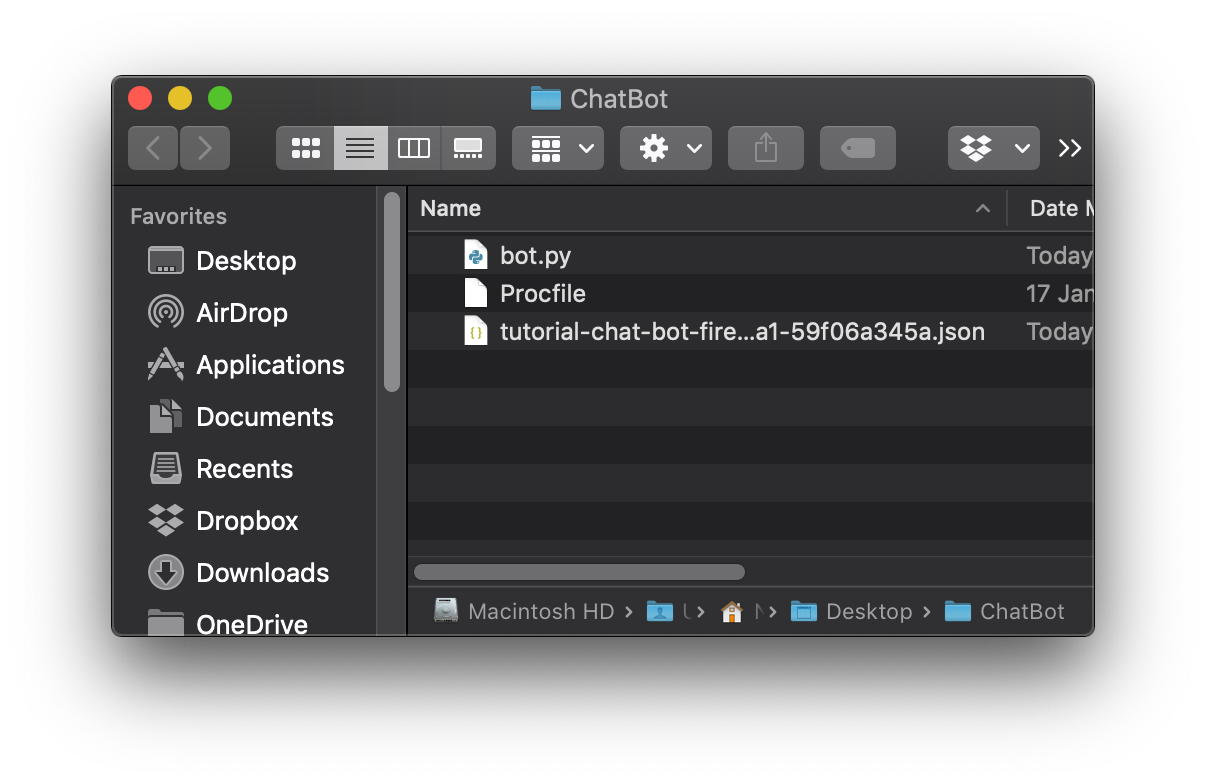Click the Tags button in toolbar

coord(857,147)
